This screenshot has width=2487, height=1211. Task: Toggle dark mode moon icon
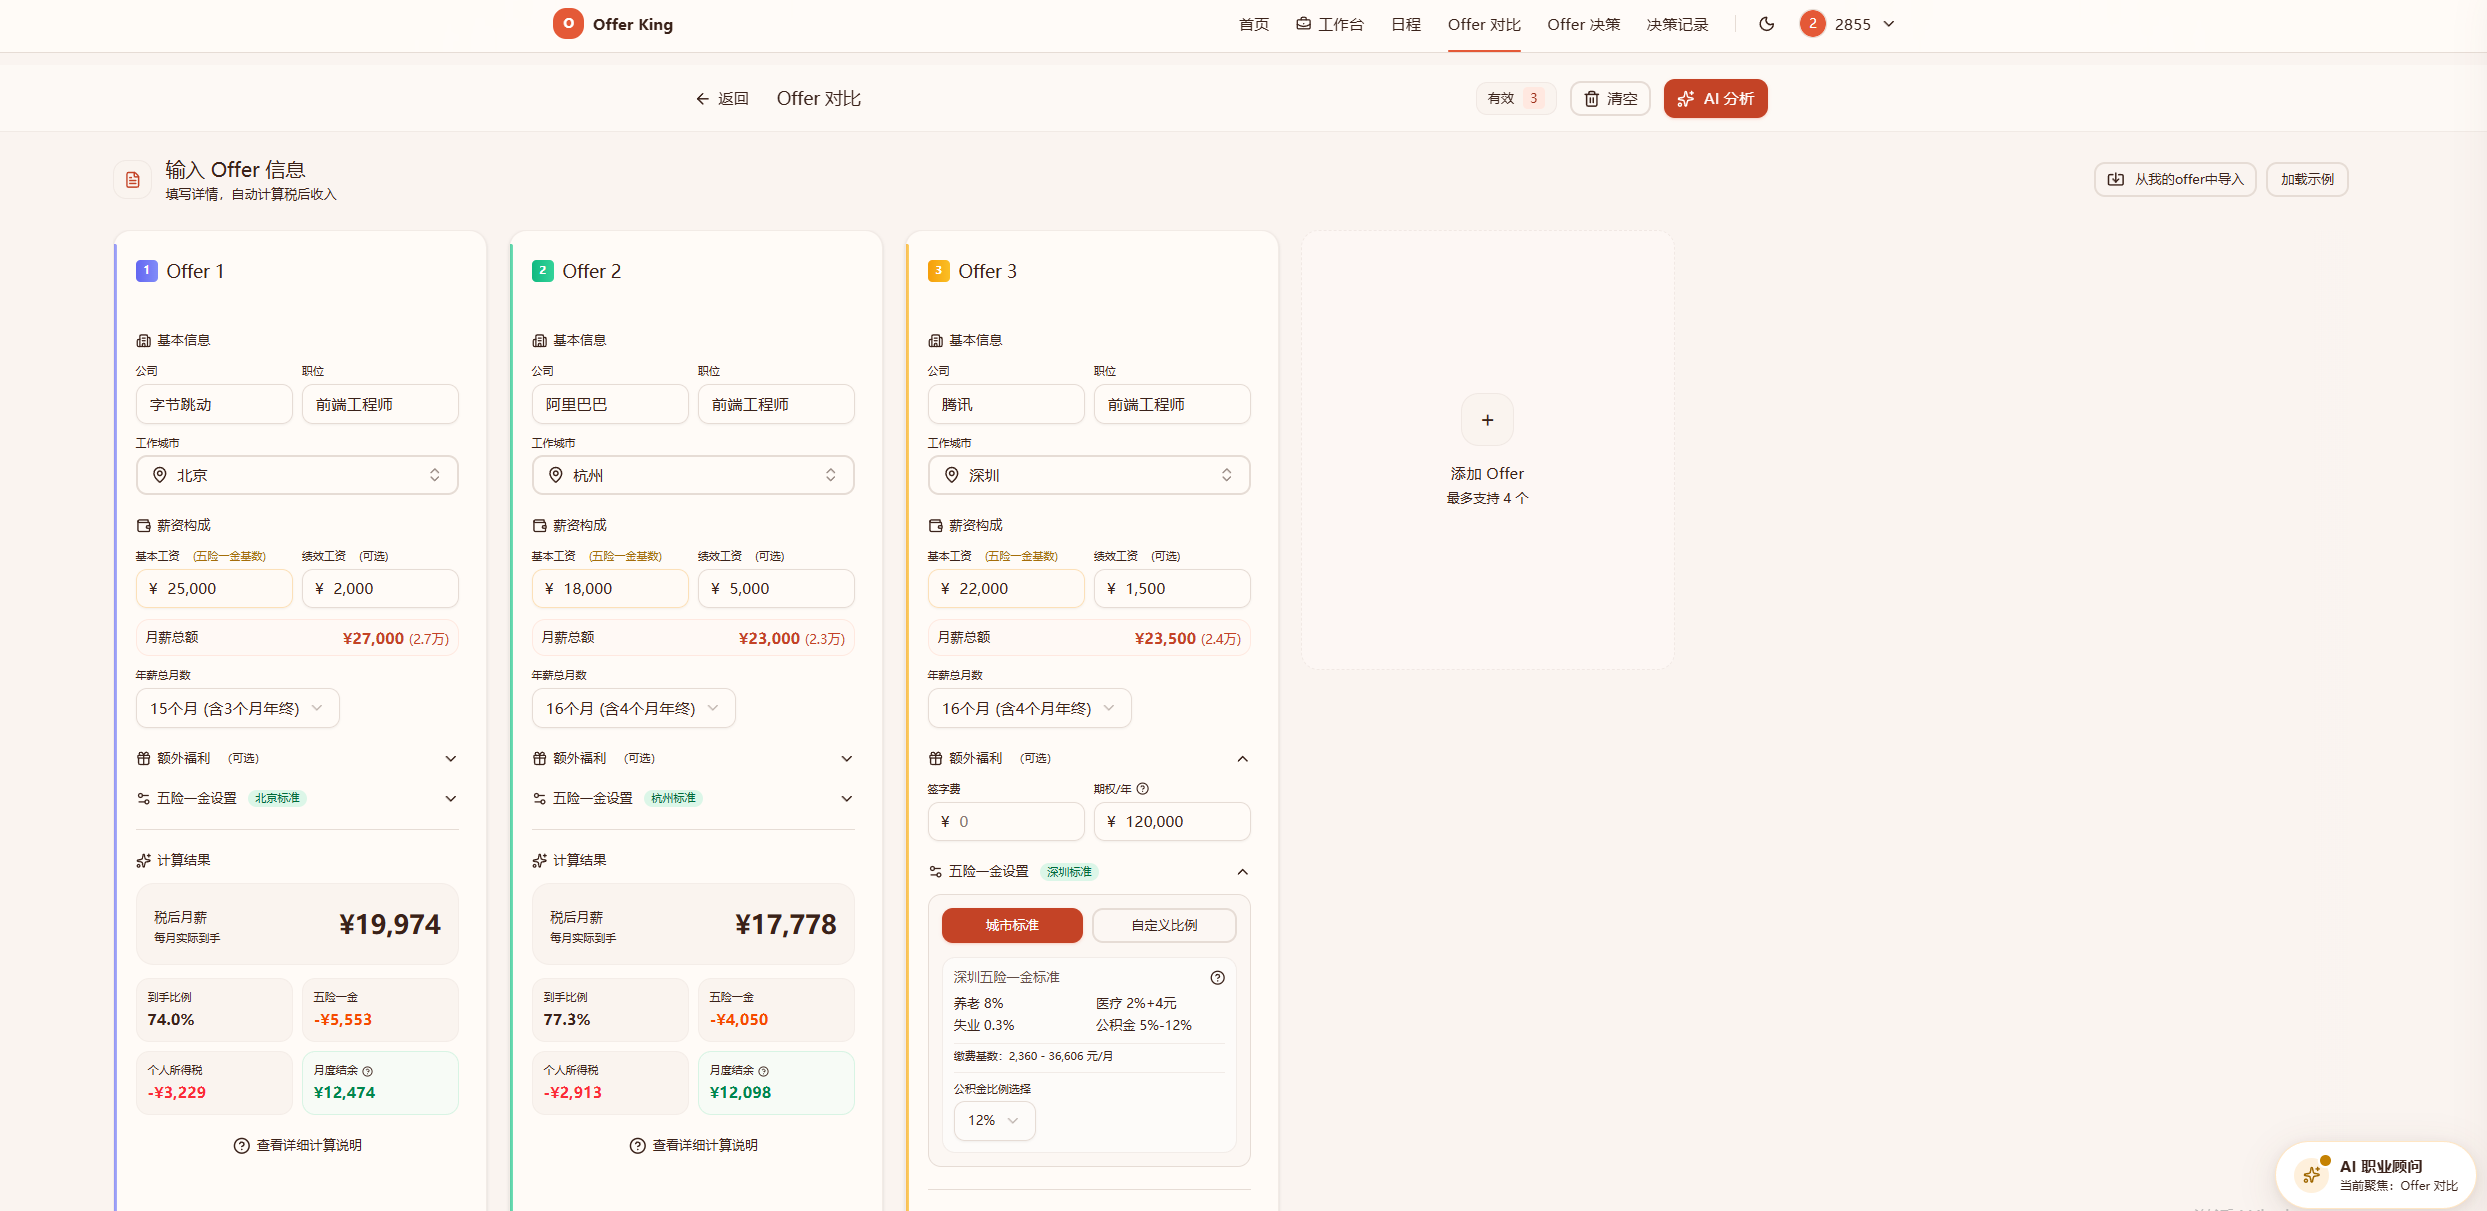(1767, 24)
